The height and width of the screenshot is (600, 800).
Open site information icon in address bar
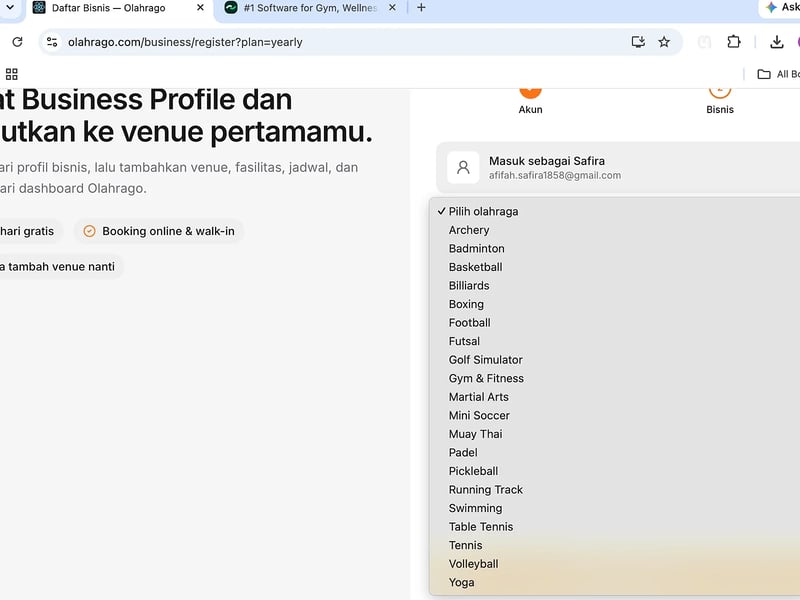click(52, 42)
